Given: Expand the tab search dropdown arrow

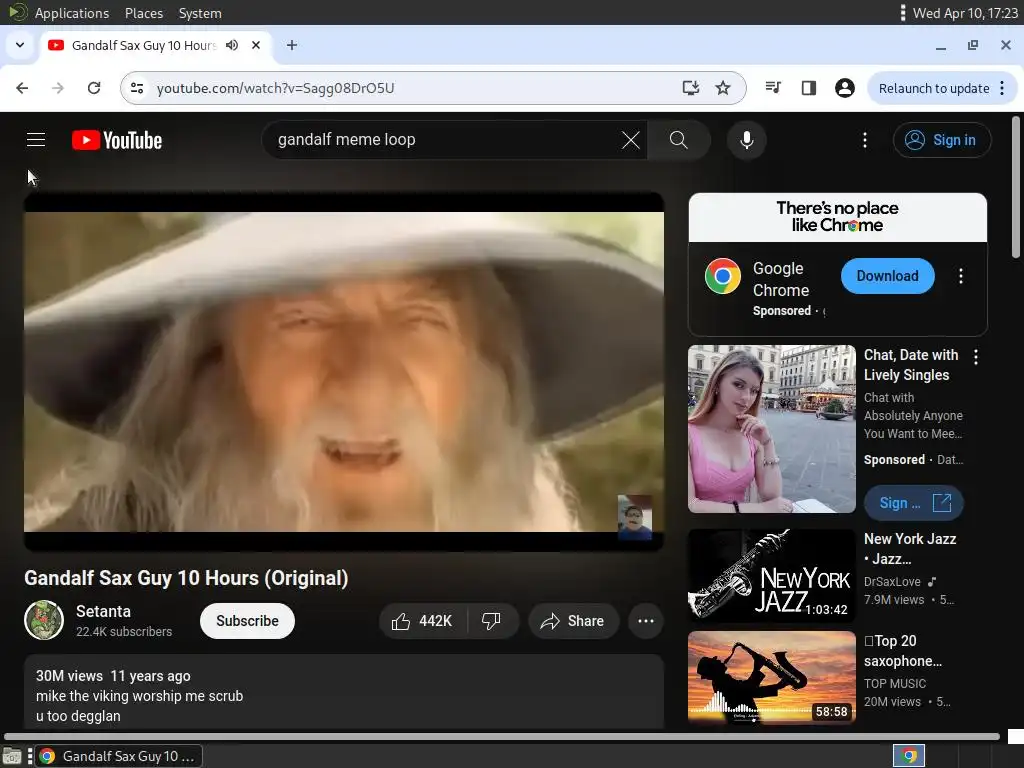Looking at the screenshot, I should point(20,45).
